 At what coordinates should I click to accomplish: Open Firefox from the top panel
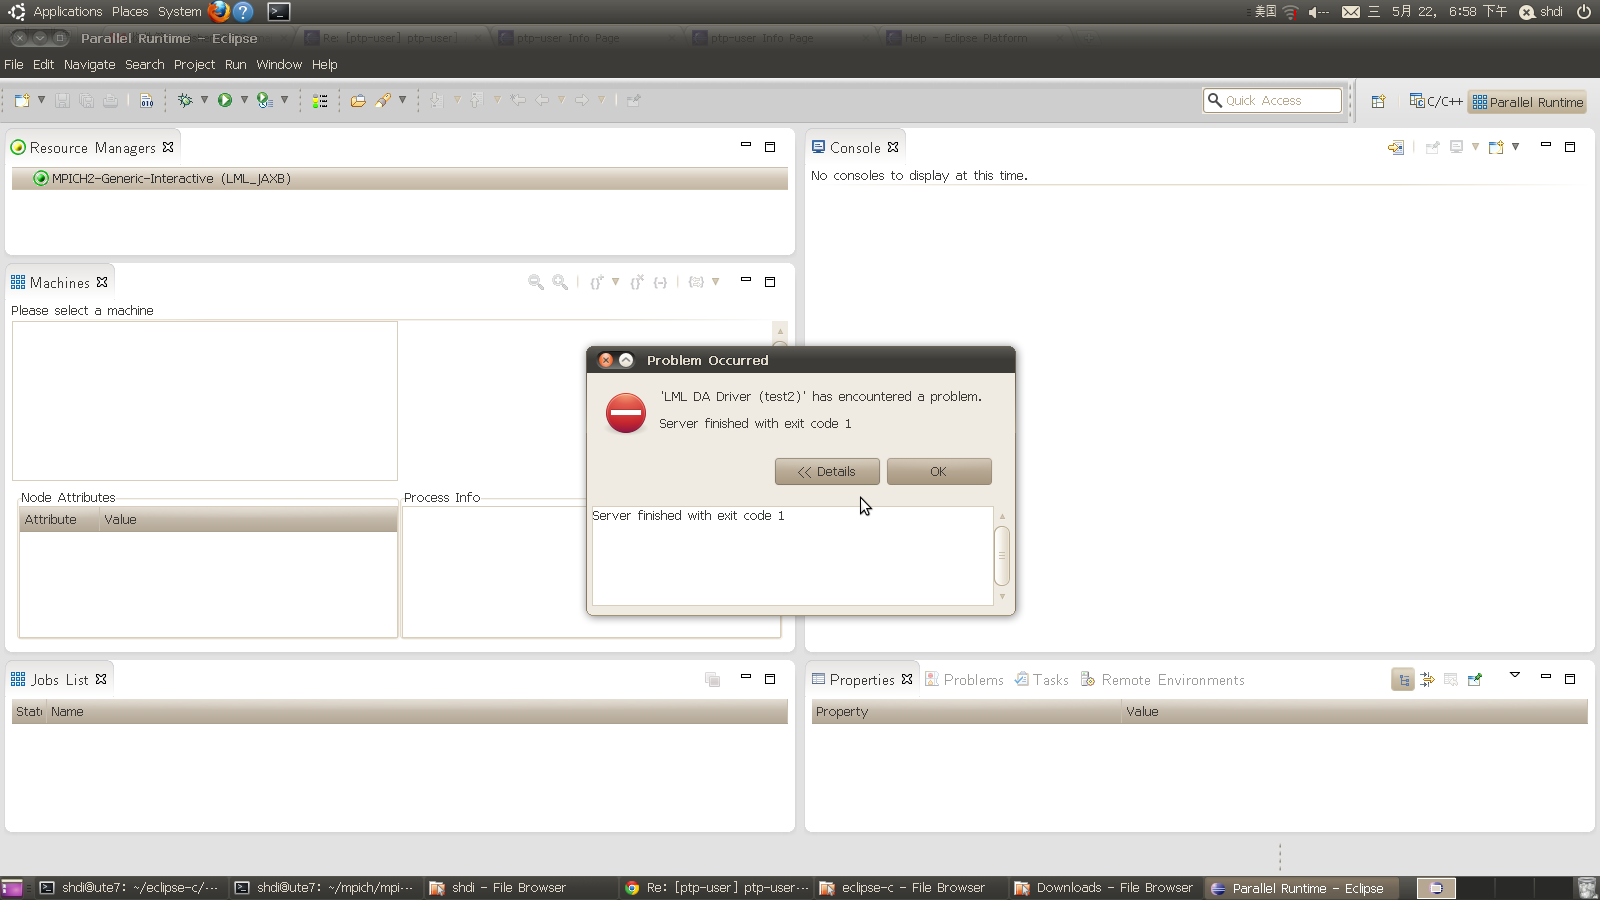[219, 12]
